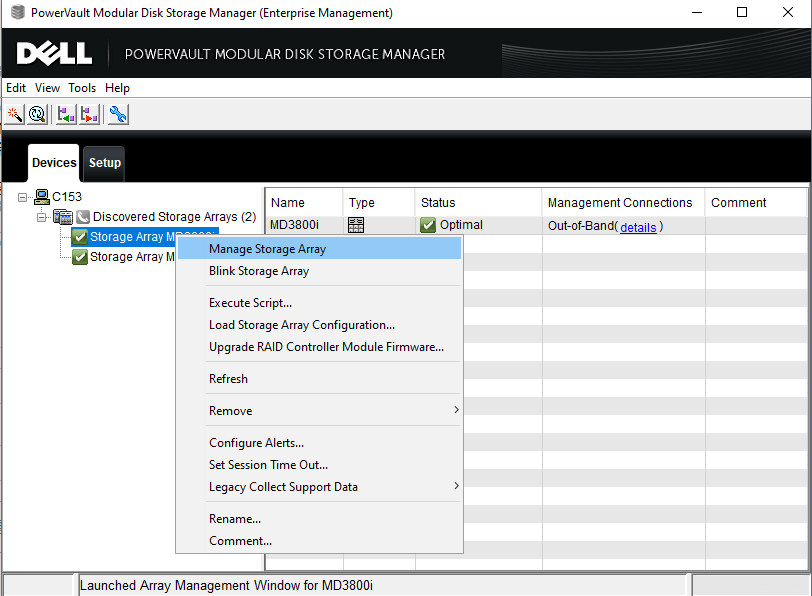Select Upgrade RAID Controller Module Firmware...

pyautogui.click(x=319, y=347)
